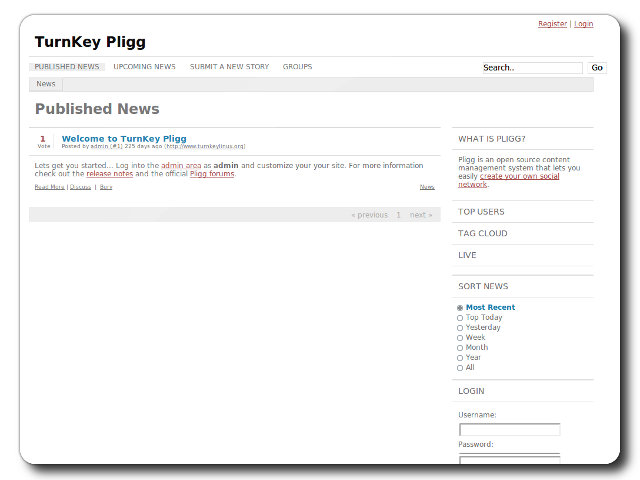640x480 pixels.
Task: Select the Month sort option
Action: [460, 348]
